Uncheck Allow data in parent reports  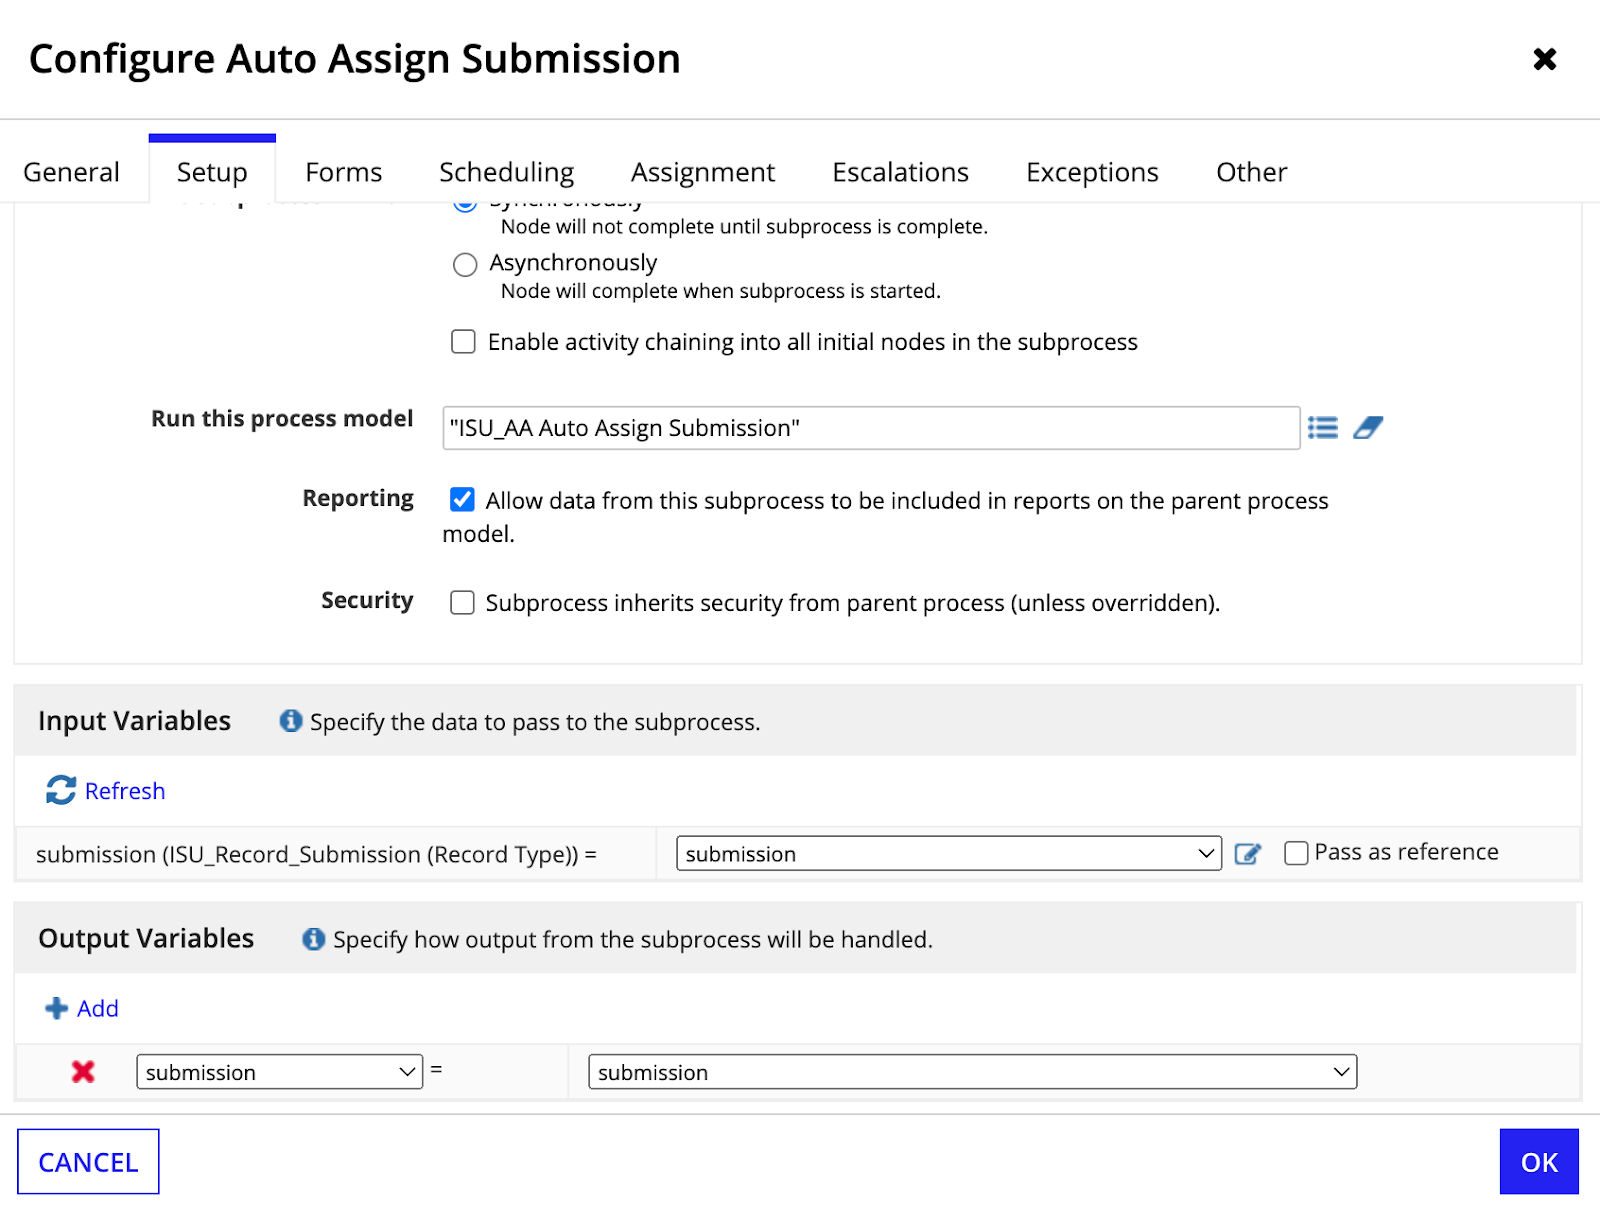(x=462, y=499)
